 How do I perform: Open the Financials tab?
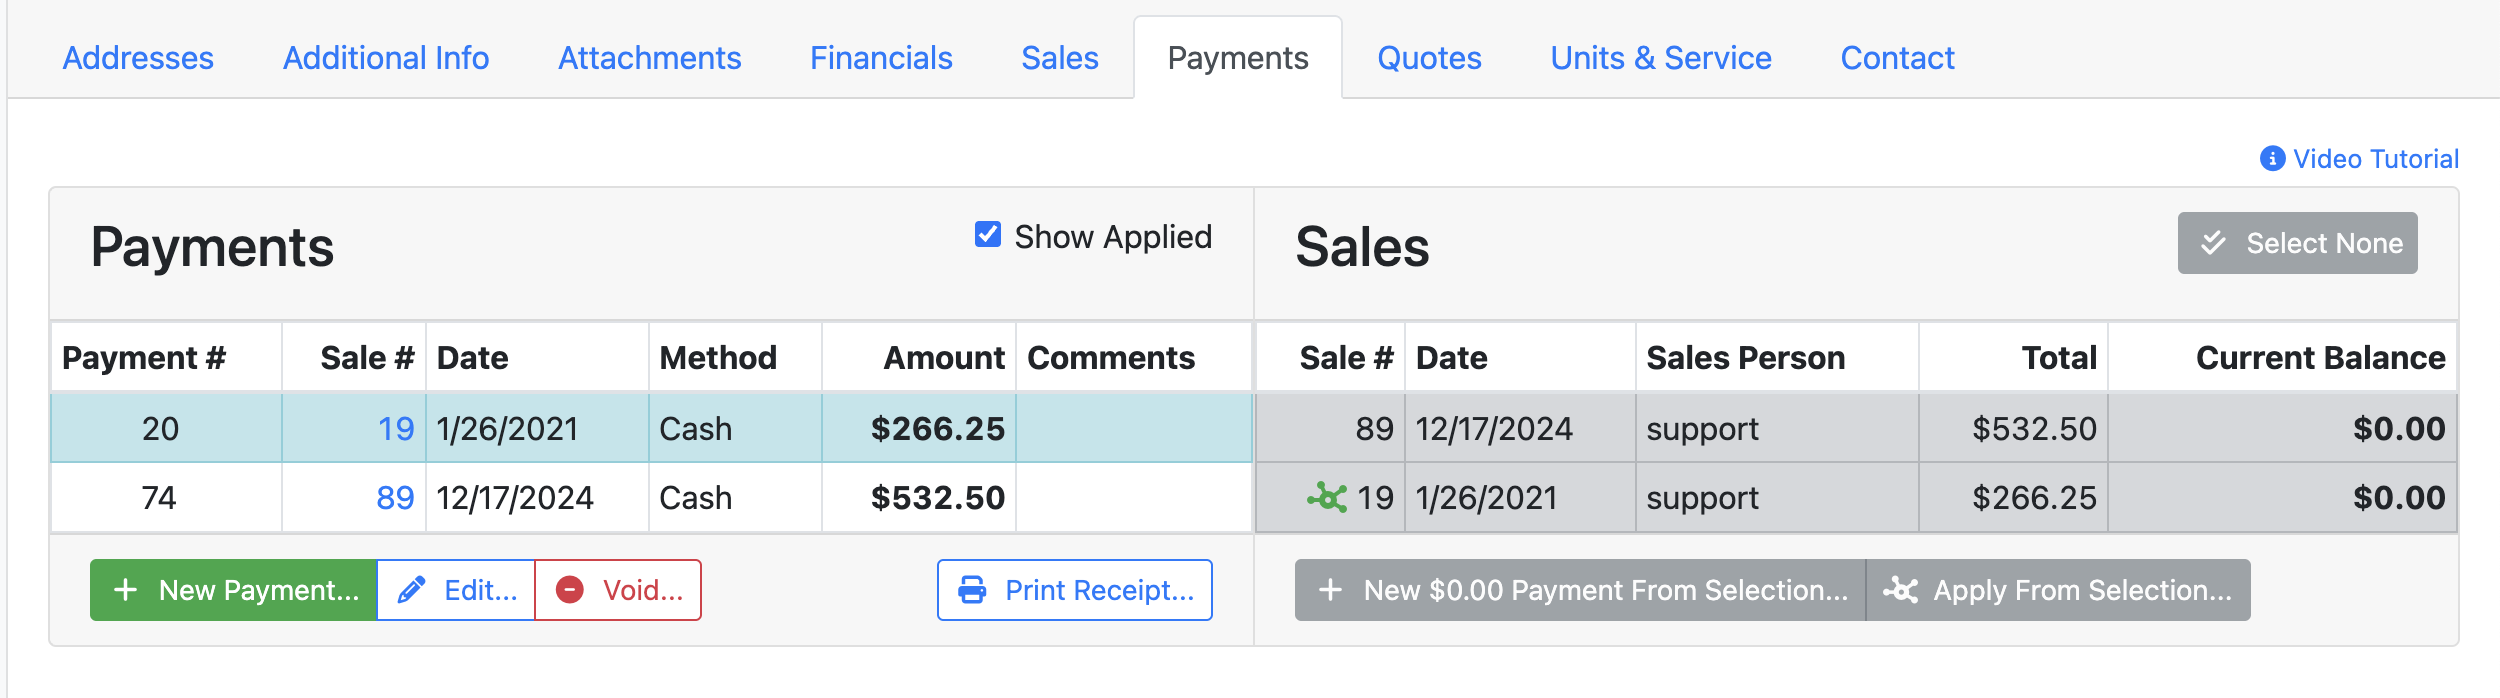tap(881, 58)
